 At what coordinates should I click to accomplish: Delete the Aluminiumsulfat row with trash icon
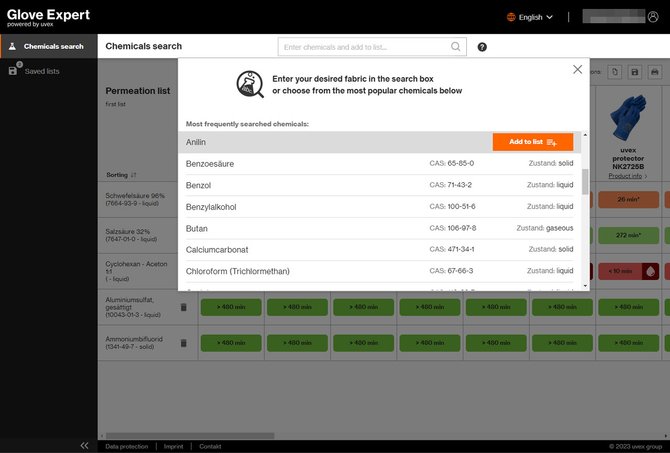tap(184, 307)
